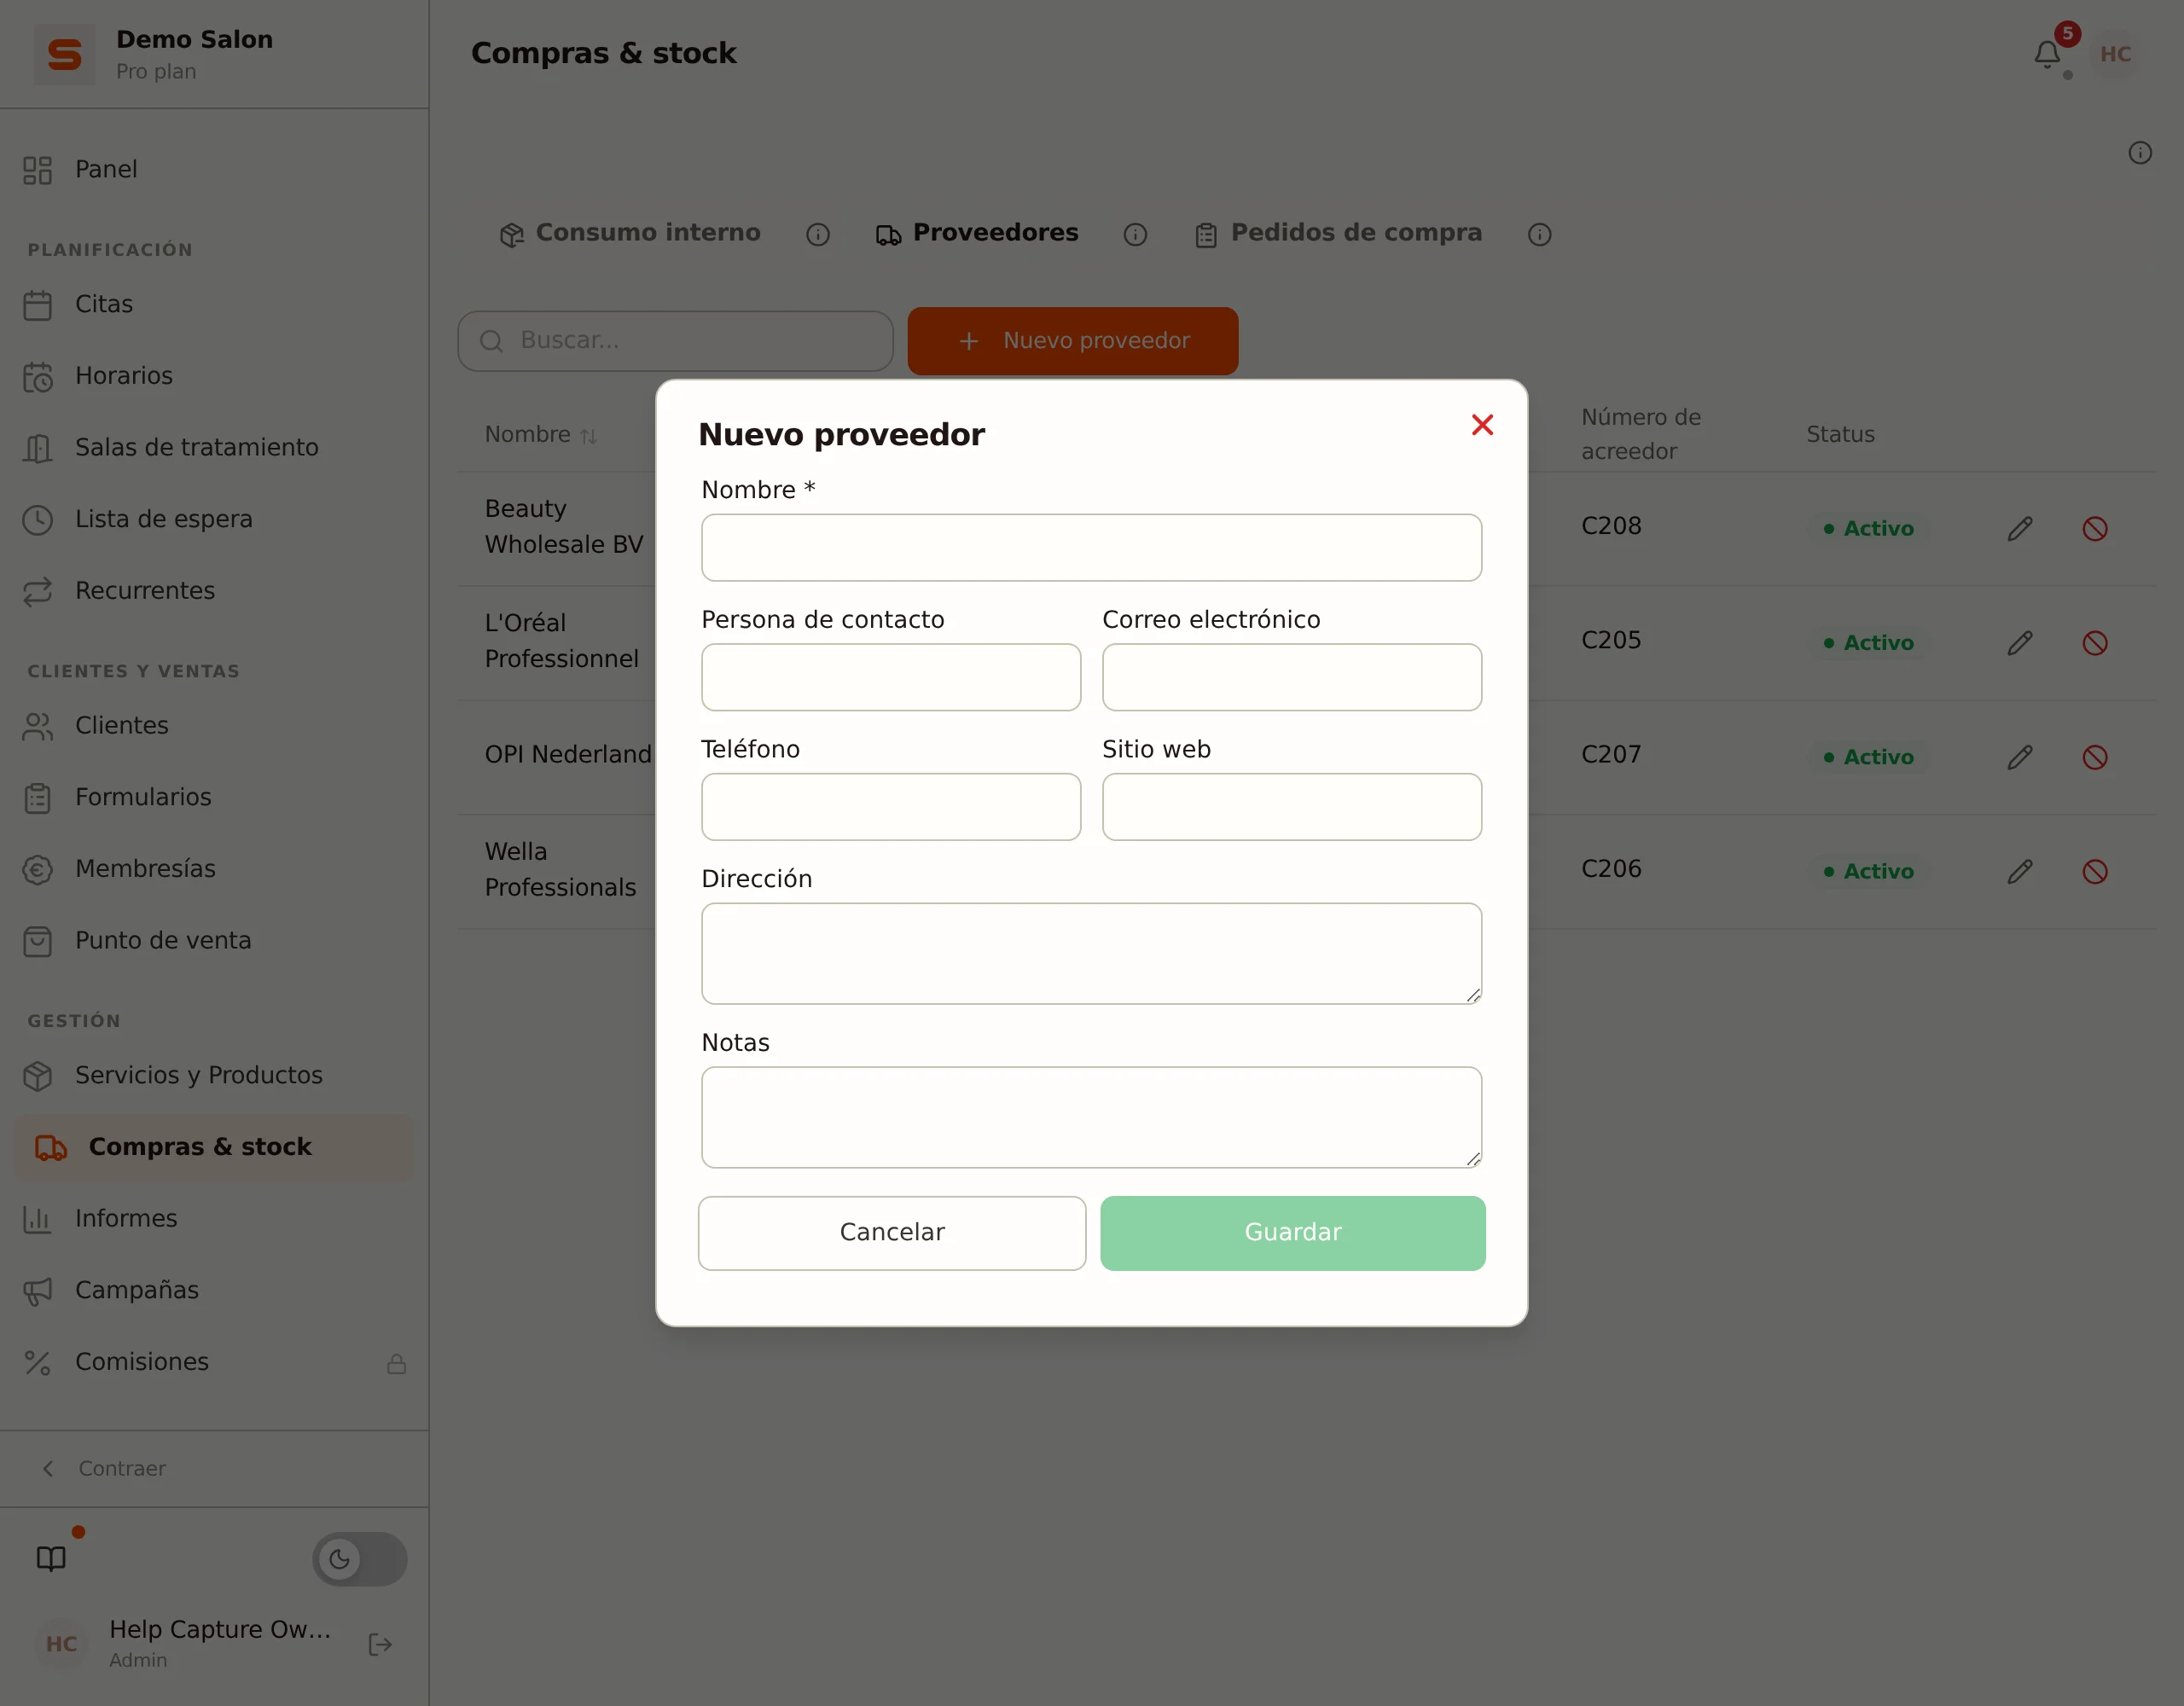Show info for Pedidos de compra
Viewport: 2184px width, 1706px height.
coord(1539,234)
